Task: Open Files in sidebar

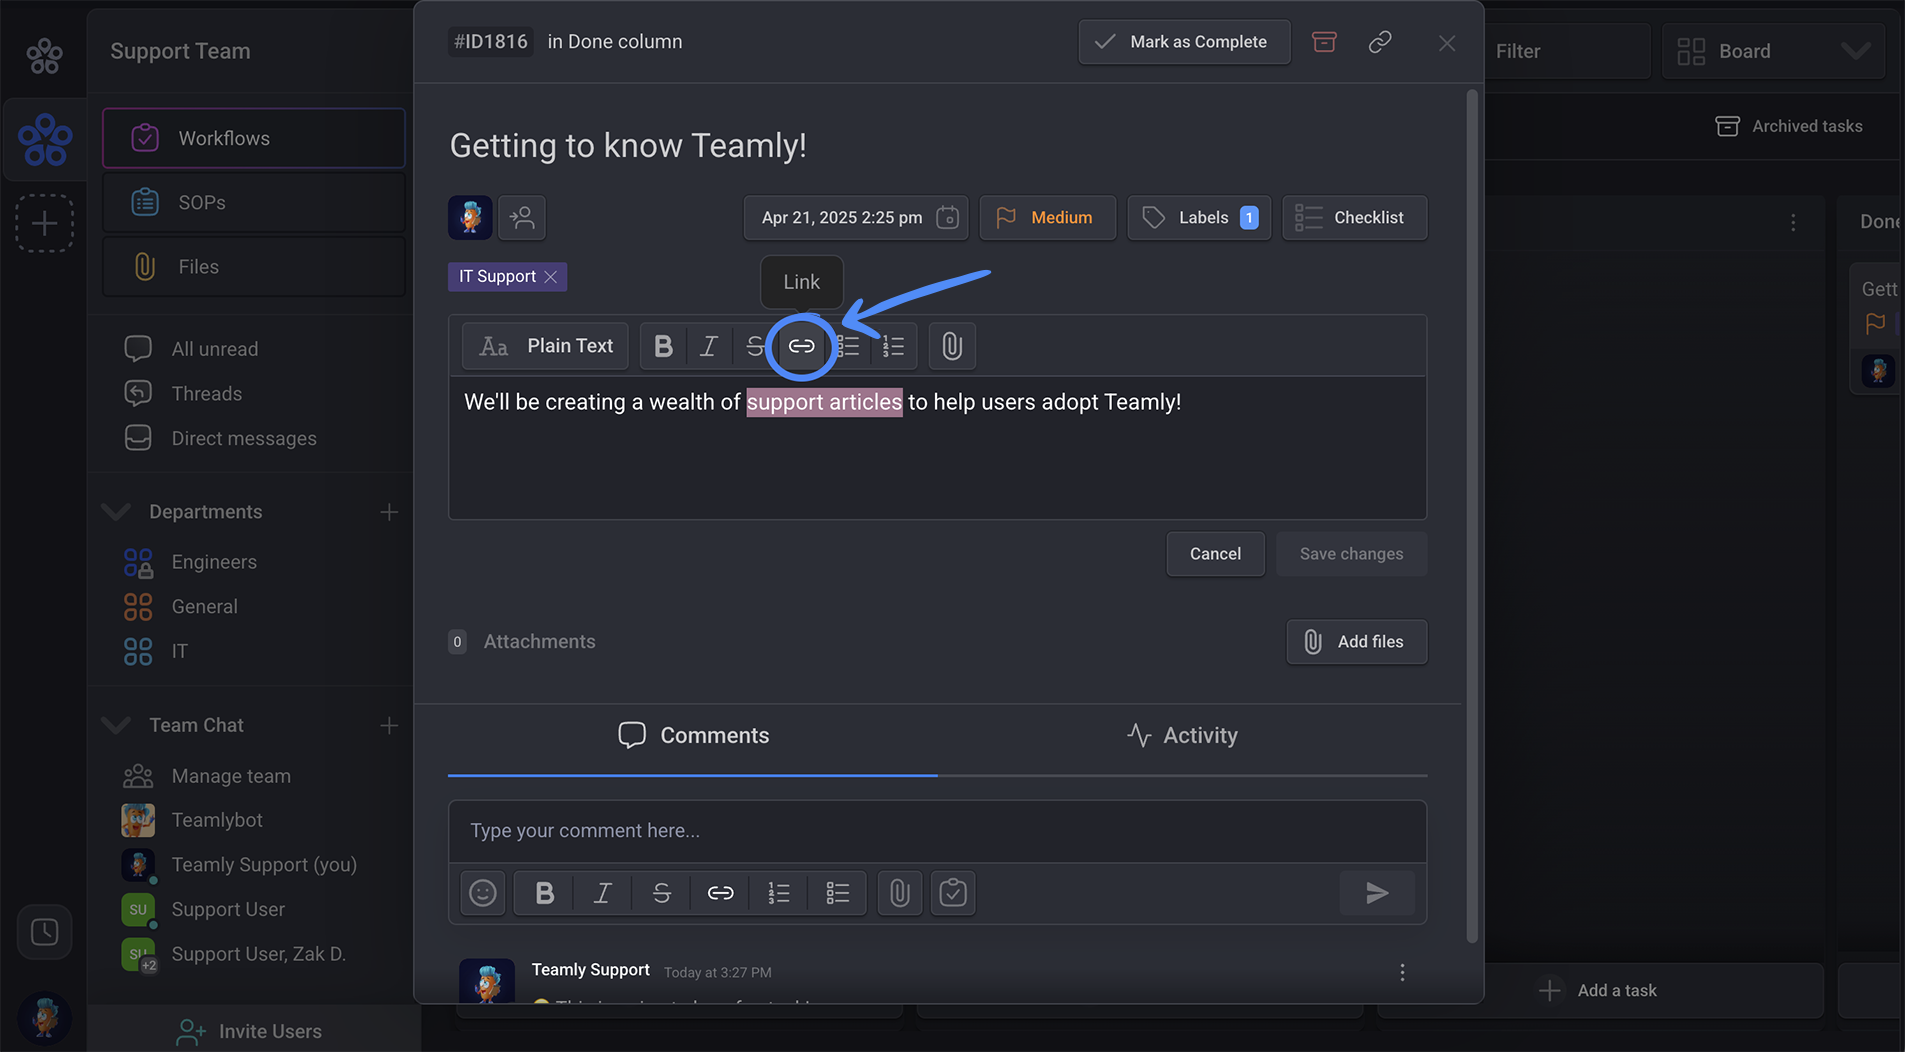Action: 254,267
